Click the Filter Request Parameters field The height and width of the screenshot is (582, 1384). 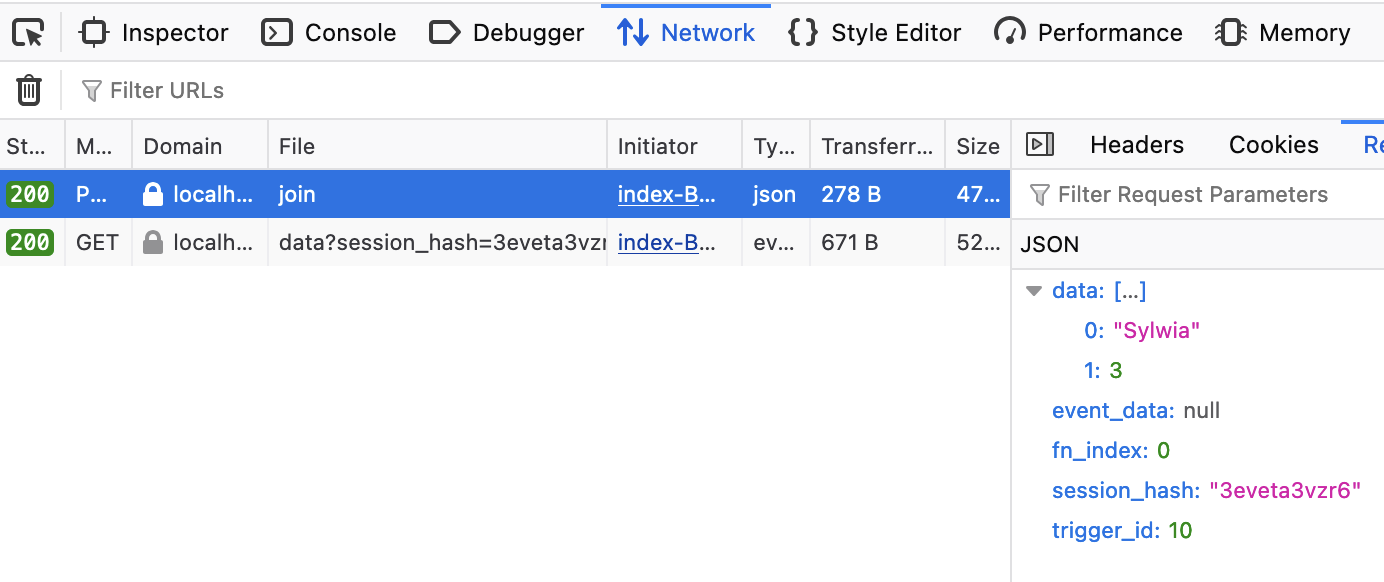pyautogui.click(x=1200, y=195)
